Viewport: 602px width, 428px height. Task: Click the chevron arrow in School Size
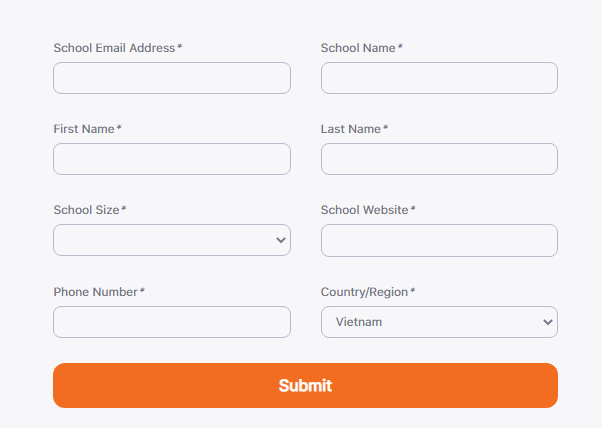(281, 240)
